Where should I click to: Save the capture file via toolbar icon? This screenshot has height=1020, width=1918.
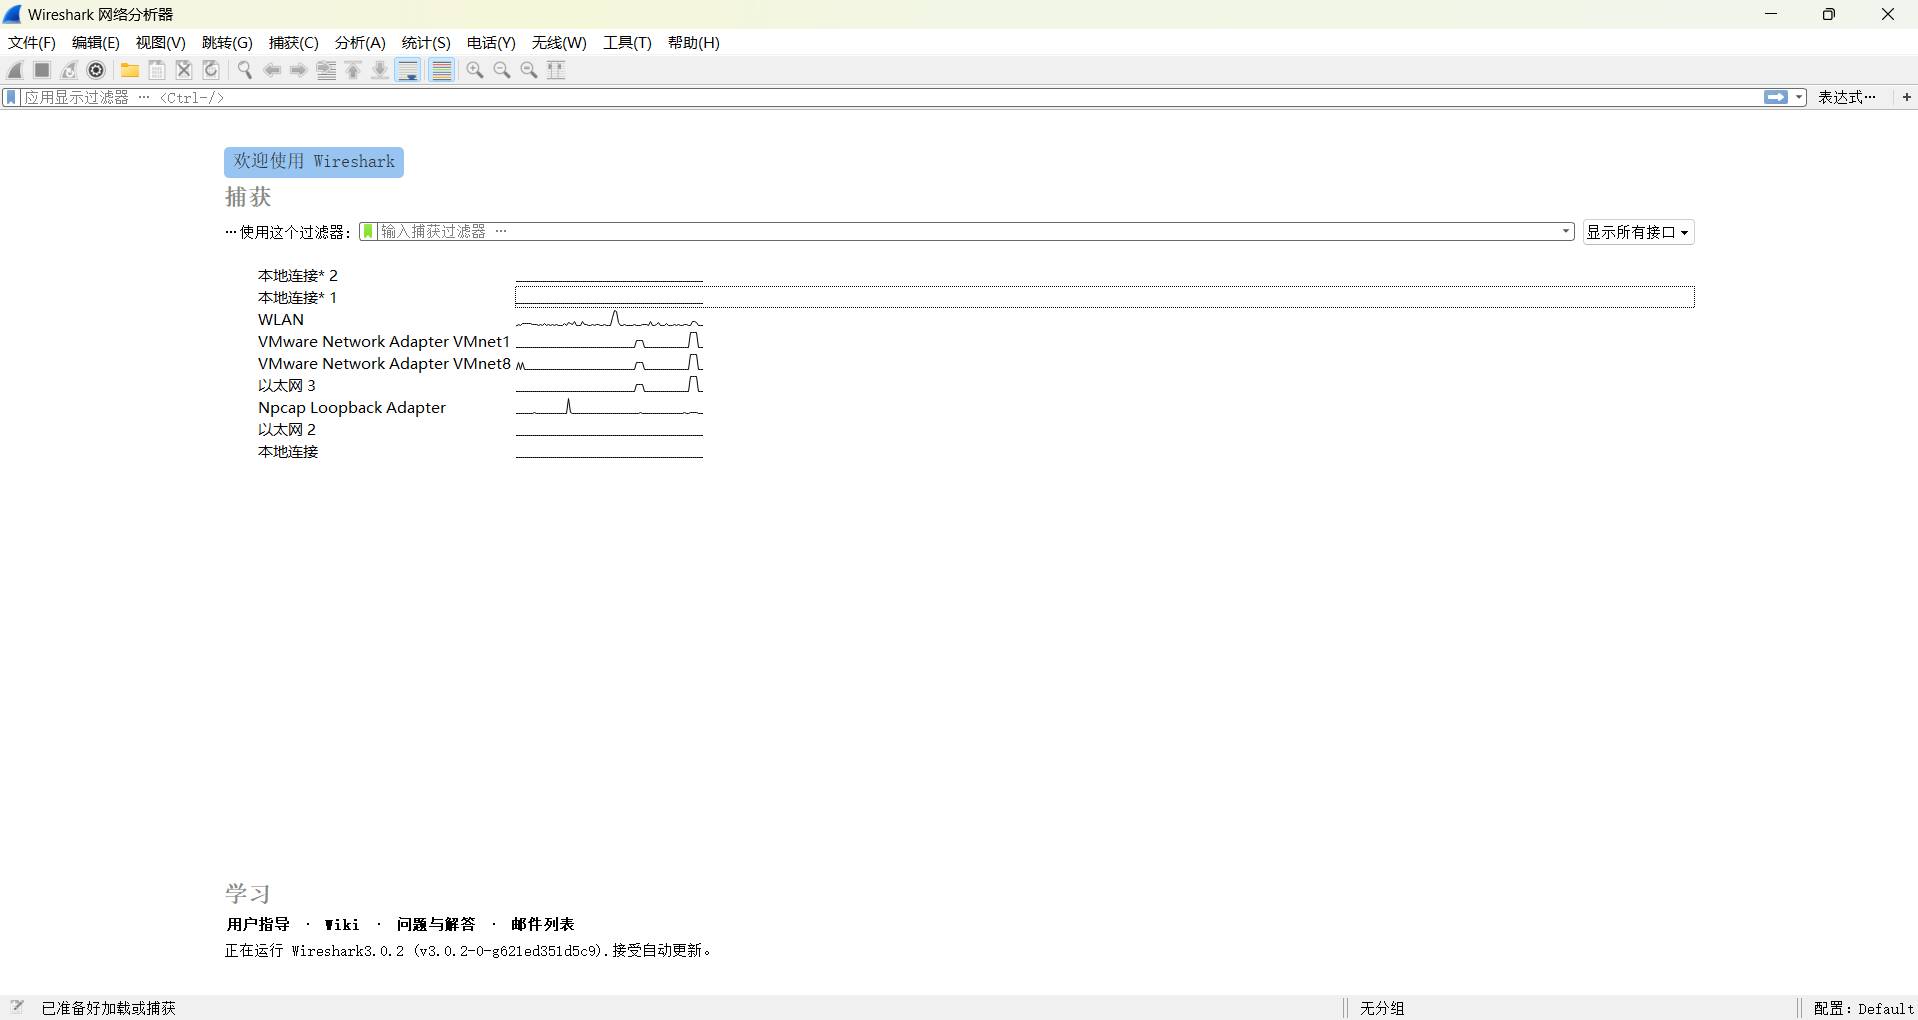click(x=157, y=70)
